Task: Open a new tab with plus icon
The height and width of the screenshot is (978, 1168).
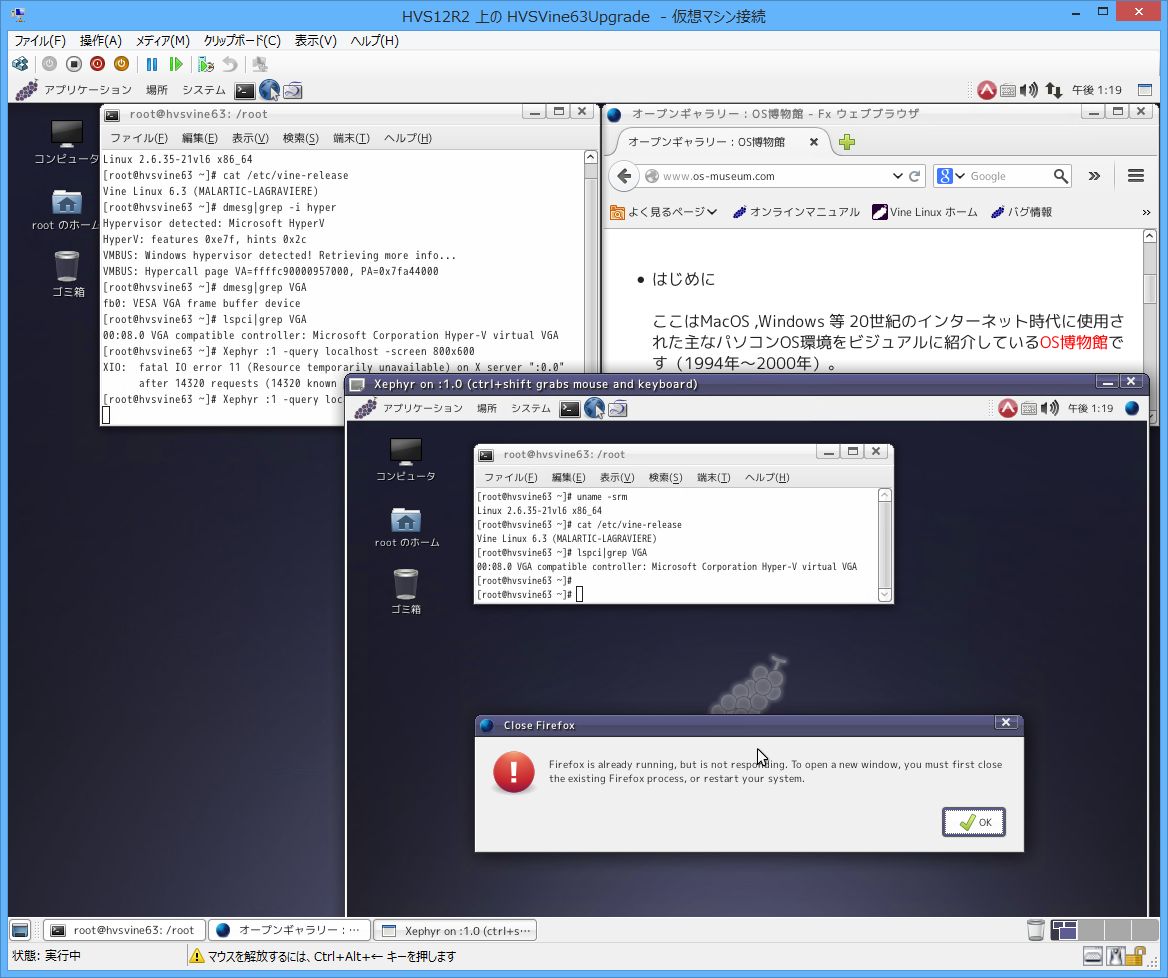Action: (847, 142)
